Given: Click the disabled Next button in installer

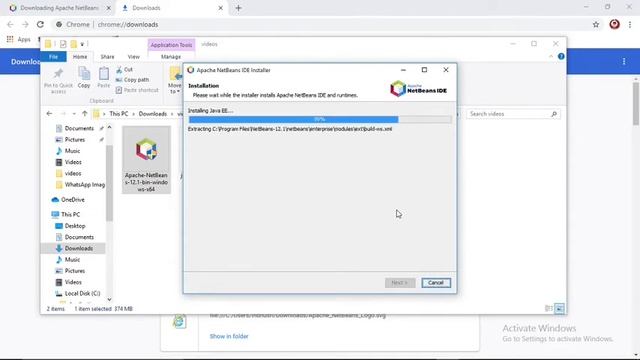Looking at the screenshot, I should point(400,282).
